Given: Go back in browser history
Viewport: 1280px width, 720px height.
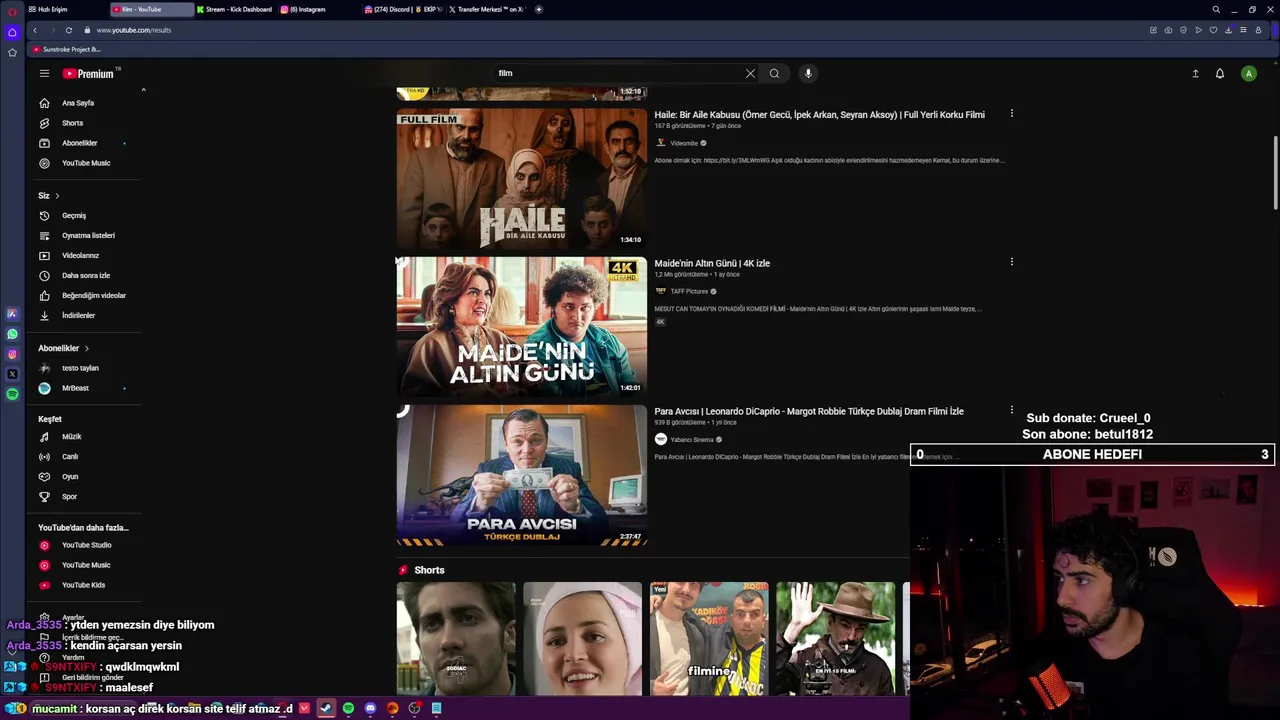Looking at the screenshot, I should pos(35,30).
